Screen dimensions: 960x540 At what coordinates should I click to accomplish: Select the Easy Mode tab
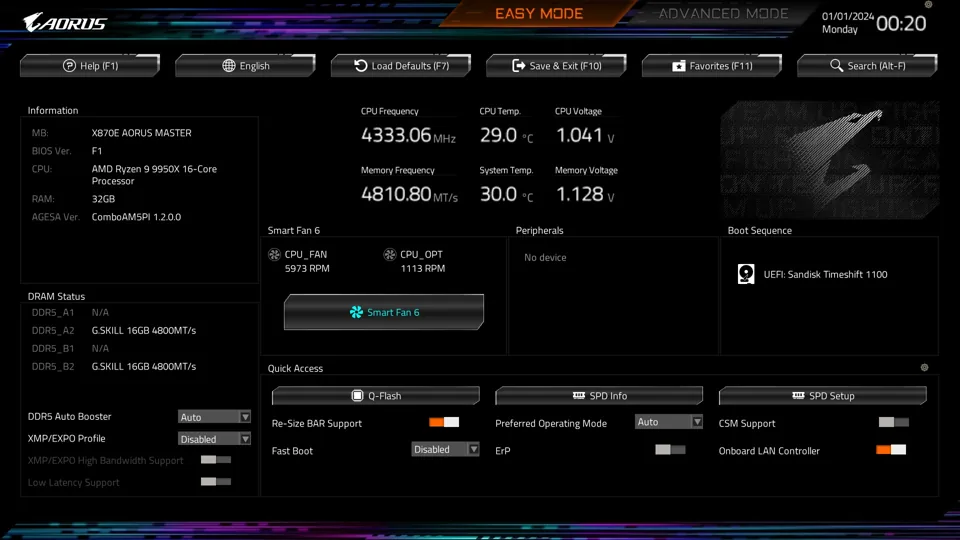coord(539,13)
